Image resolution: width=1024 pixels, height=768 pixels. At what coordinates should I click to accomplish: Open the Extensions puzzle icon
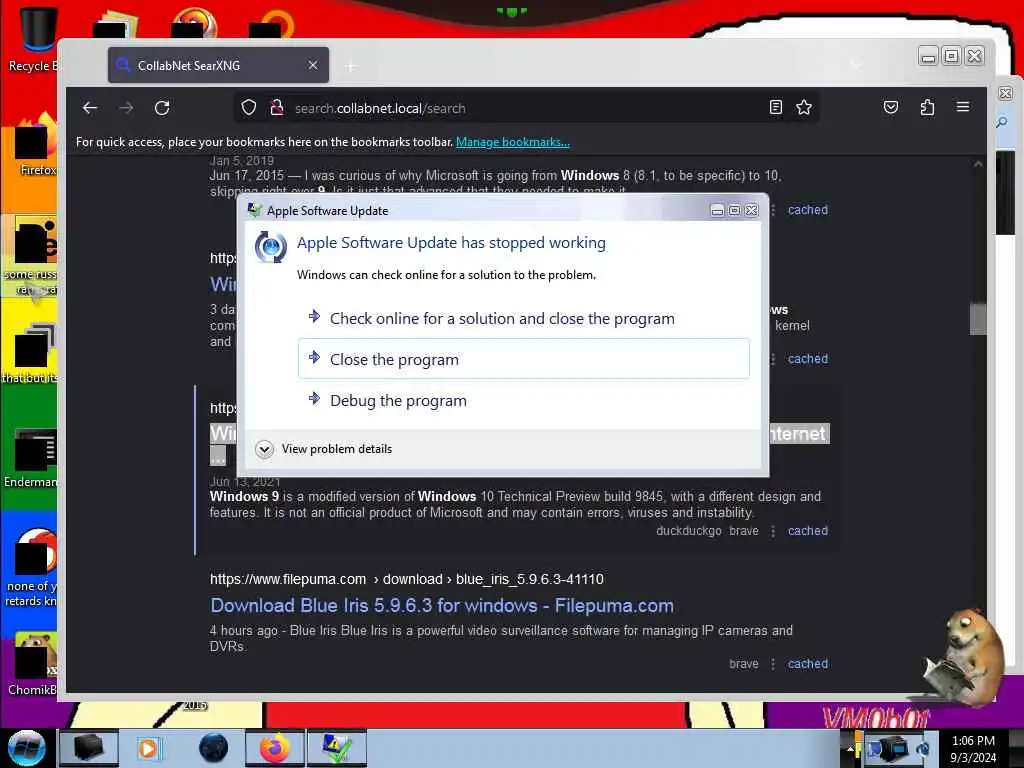click(927, 107)
